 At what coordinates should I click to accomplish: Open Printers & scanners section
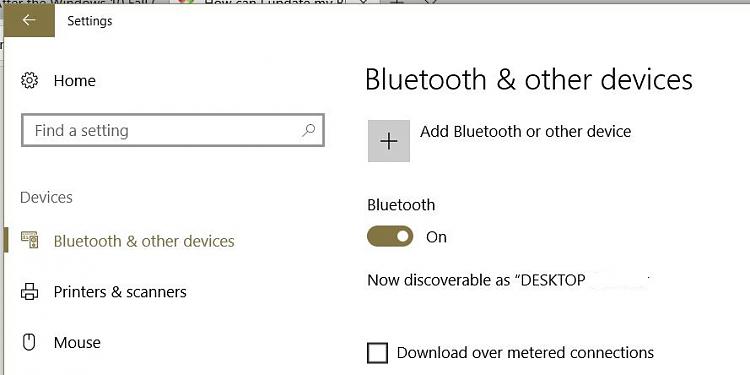[x=120, y=292]
